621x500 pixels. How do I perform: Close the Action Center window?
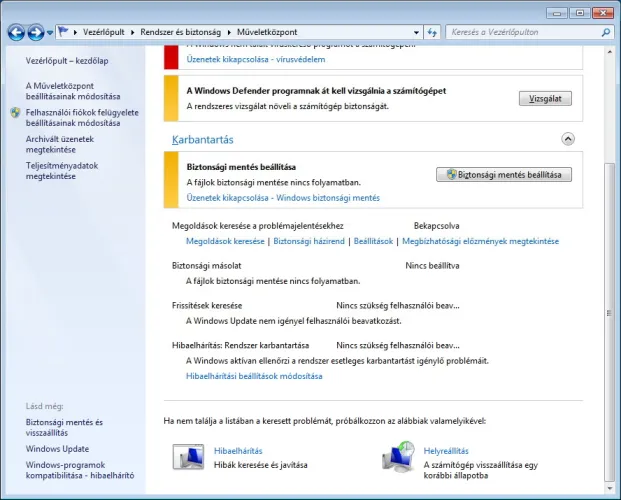(603, 13)
